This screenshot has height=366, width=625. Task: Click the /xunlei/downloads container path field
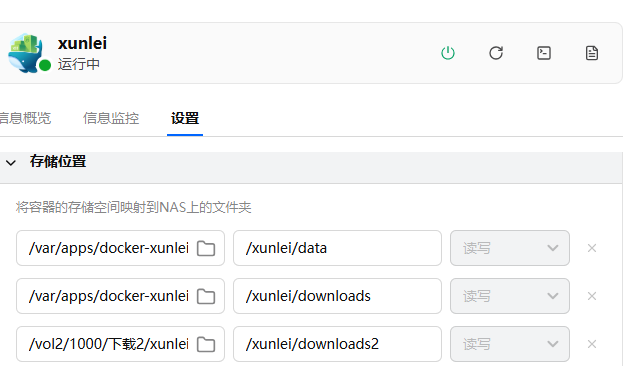337,296
